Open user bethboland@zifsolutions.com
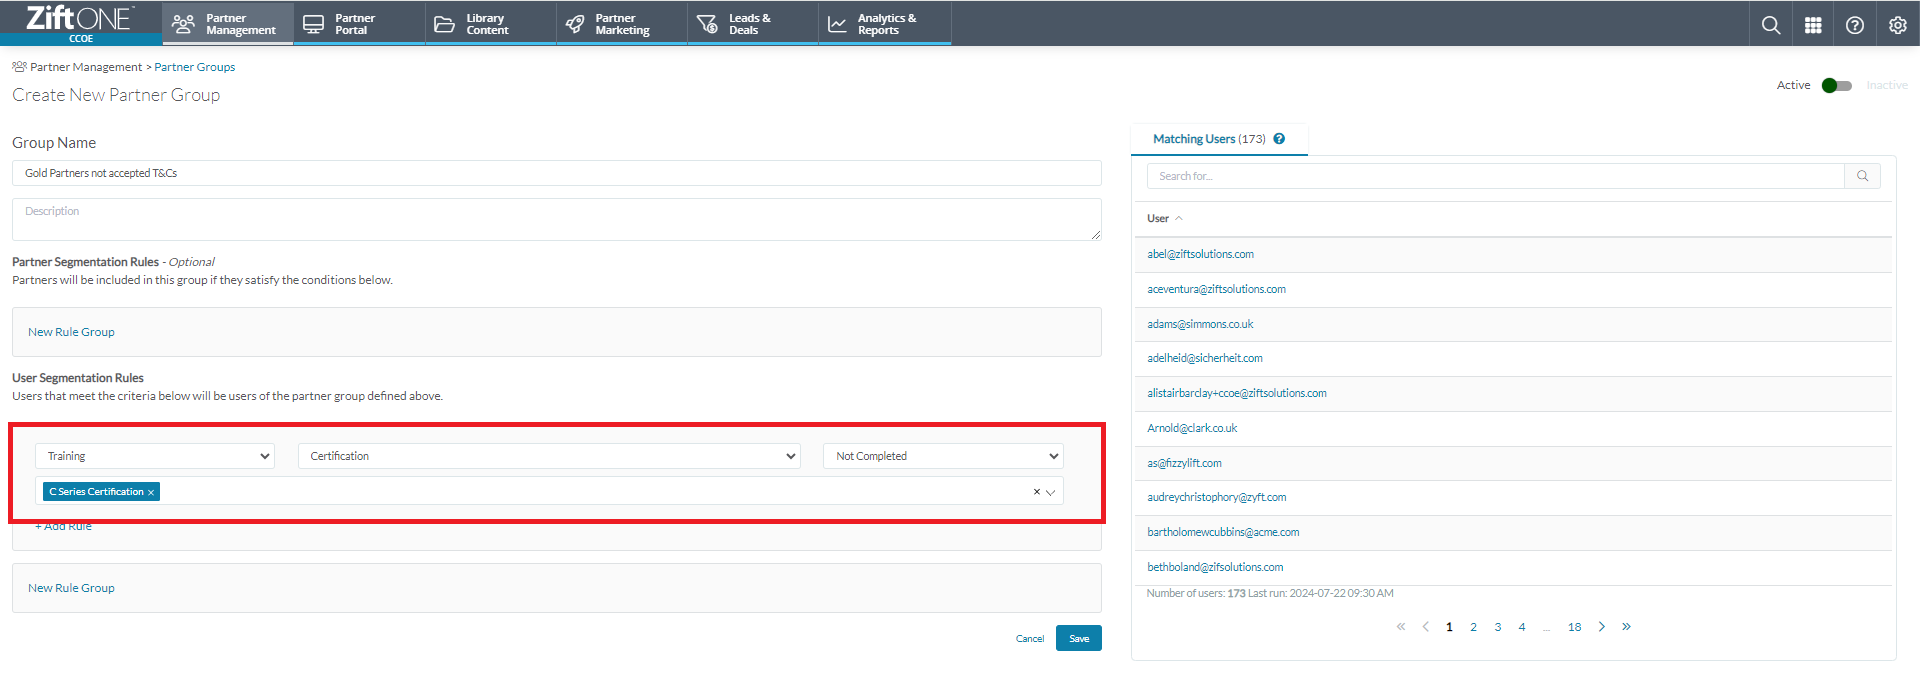Image resolution: width=1920 pixels, height=679 pixels. [x=1215, y=567]
